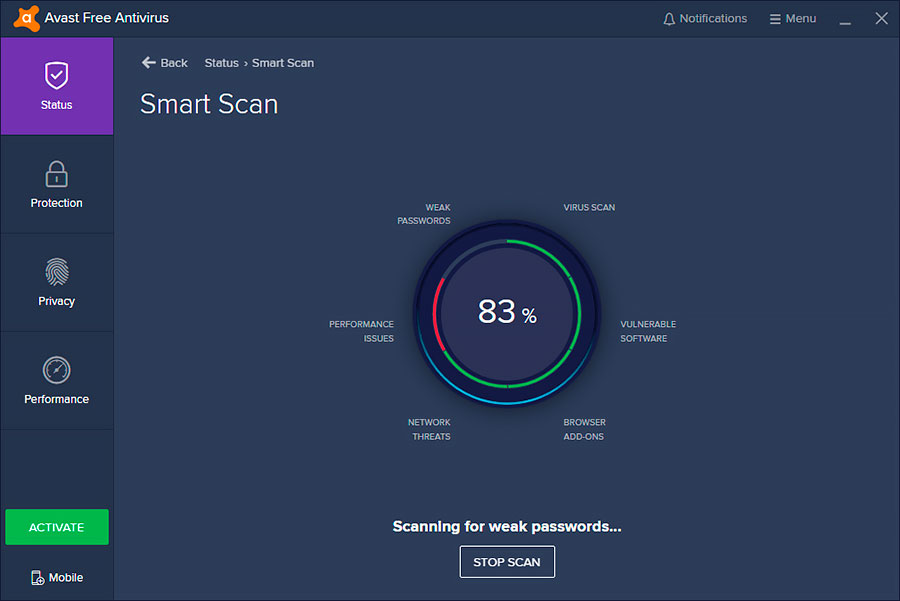Viewport: 900px width, 601px height.
Task: Click the Vulnerable Software label
Action: click(648, 331)
